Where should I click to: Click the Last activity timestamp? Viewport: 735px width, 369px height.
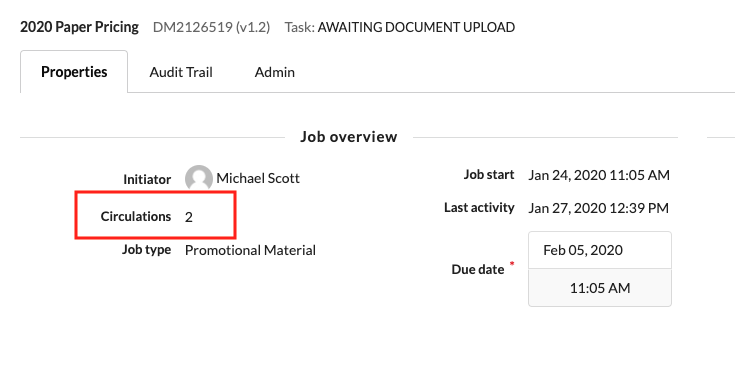(x=599, y=208)
